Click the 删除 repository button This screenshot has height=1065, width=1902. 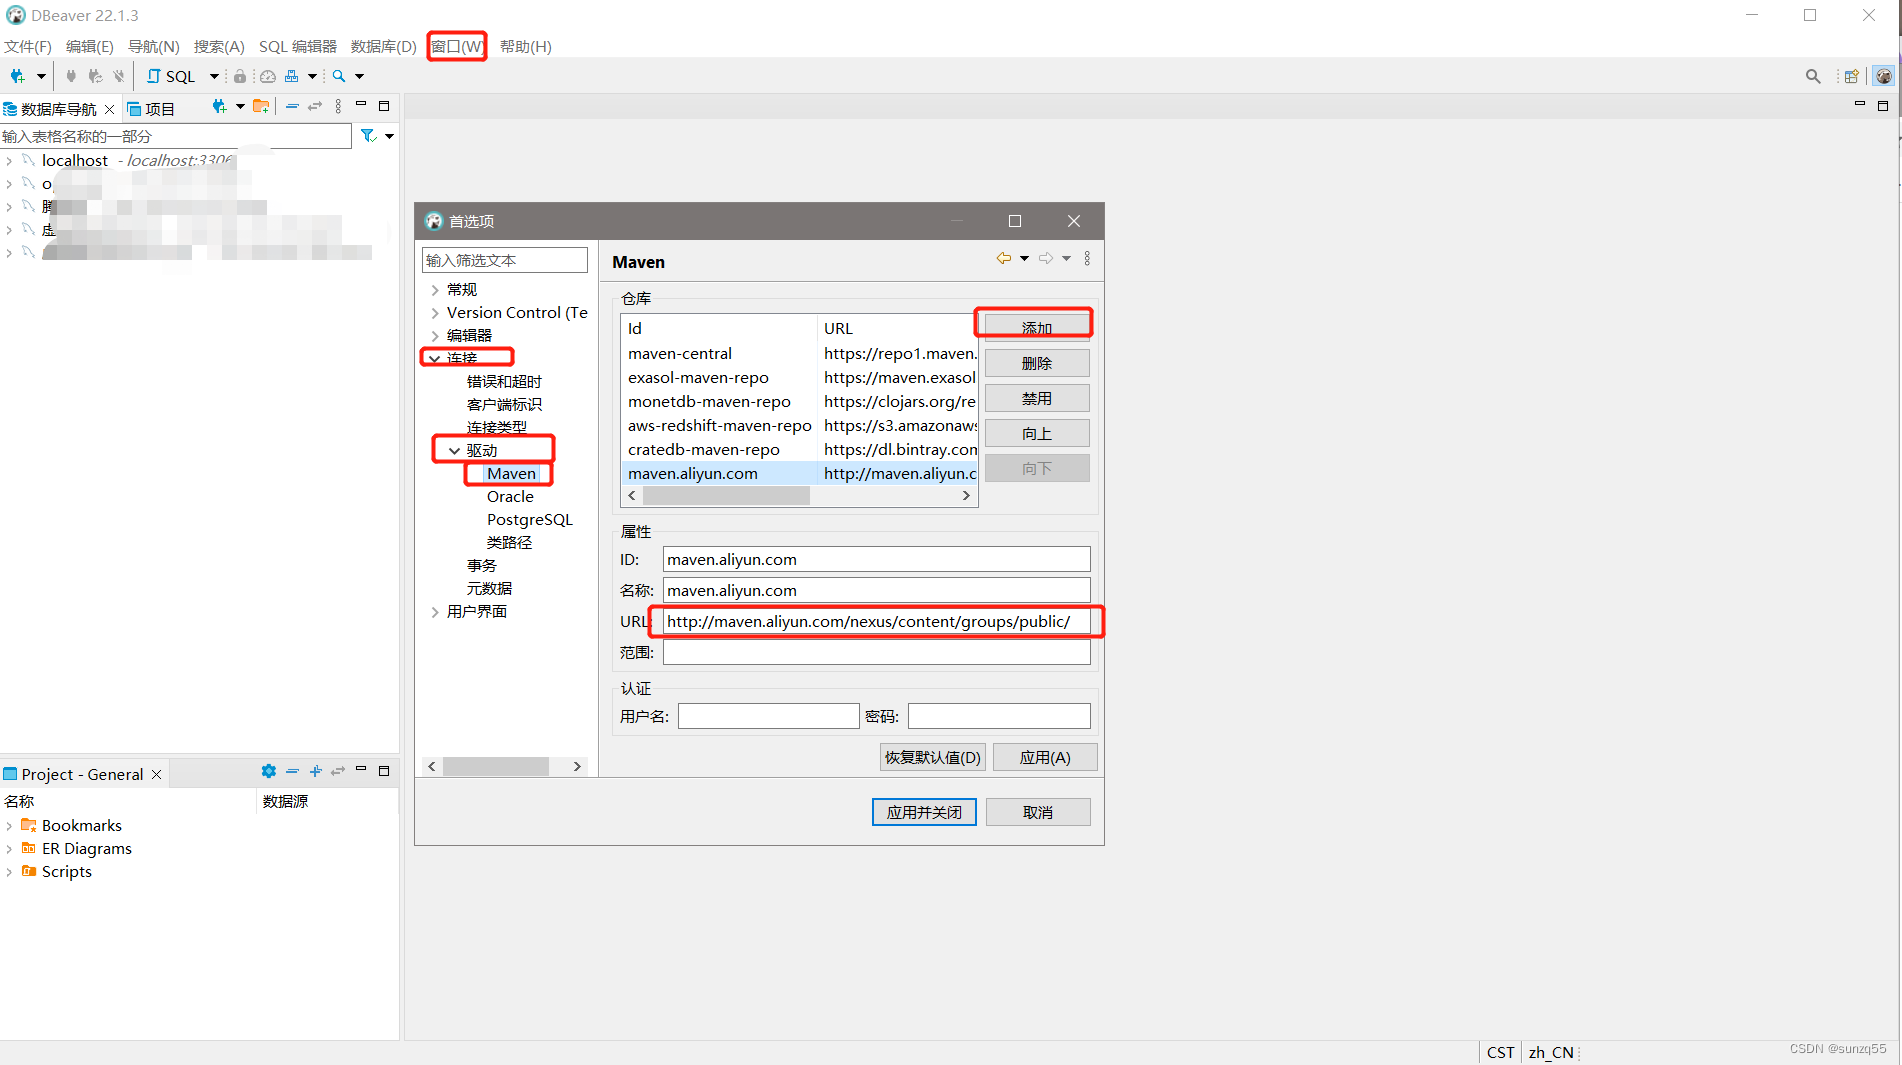[1037, 363]
